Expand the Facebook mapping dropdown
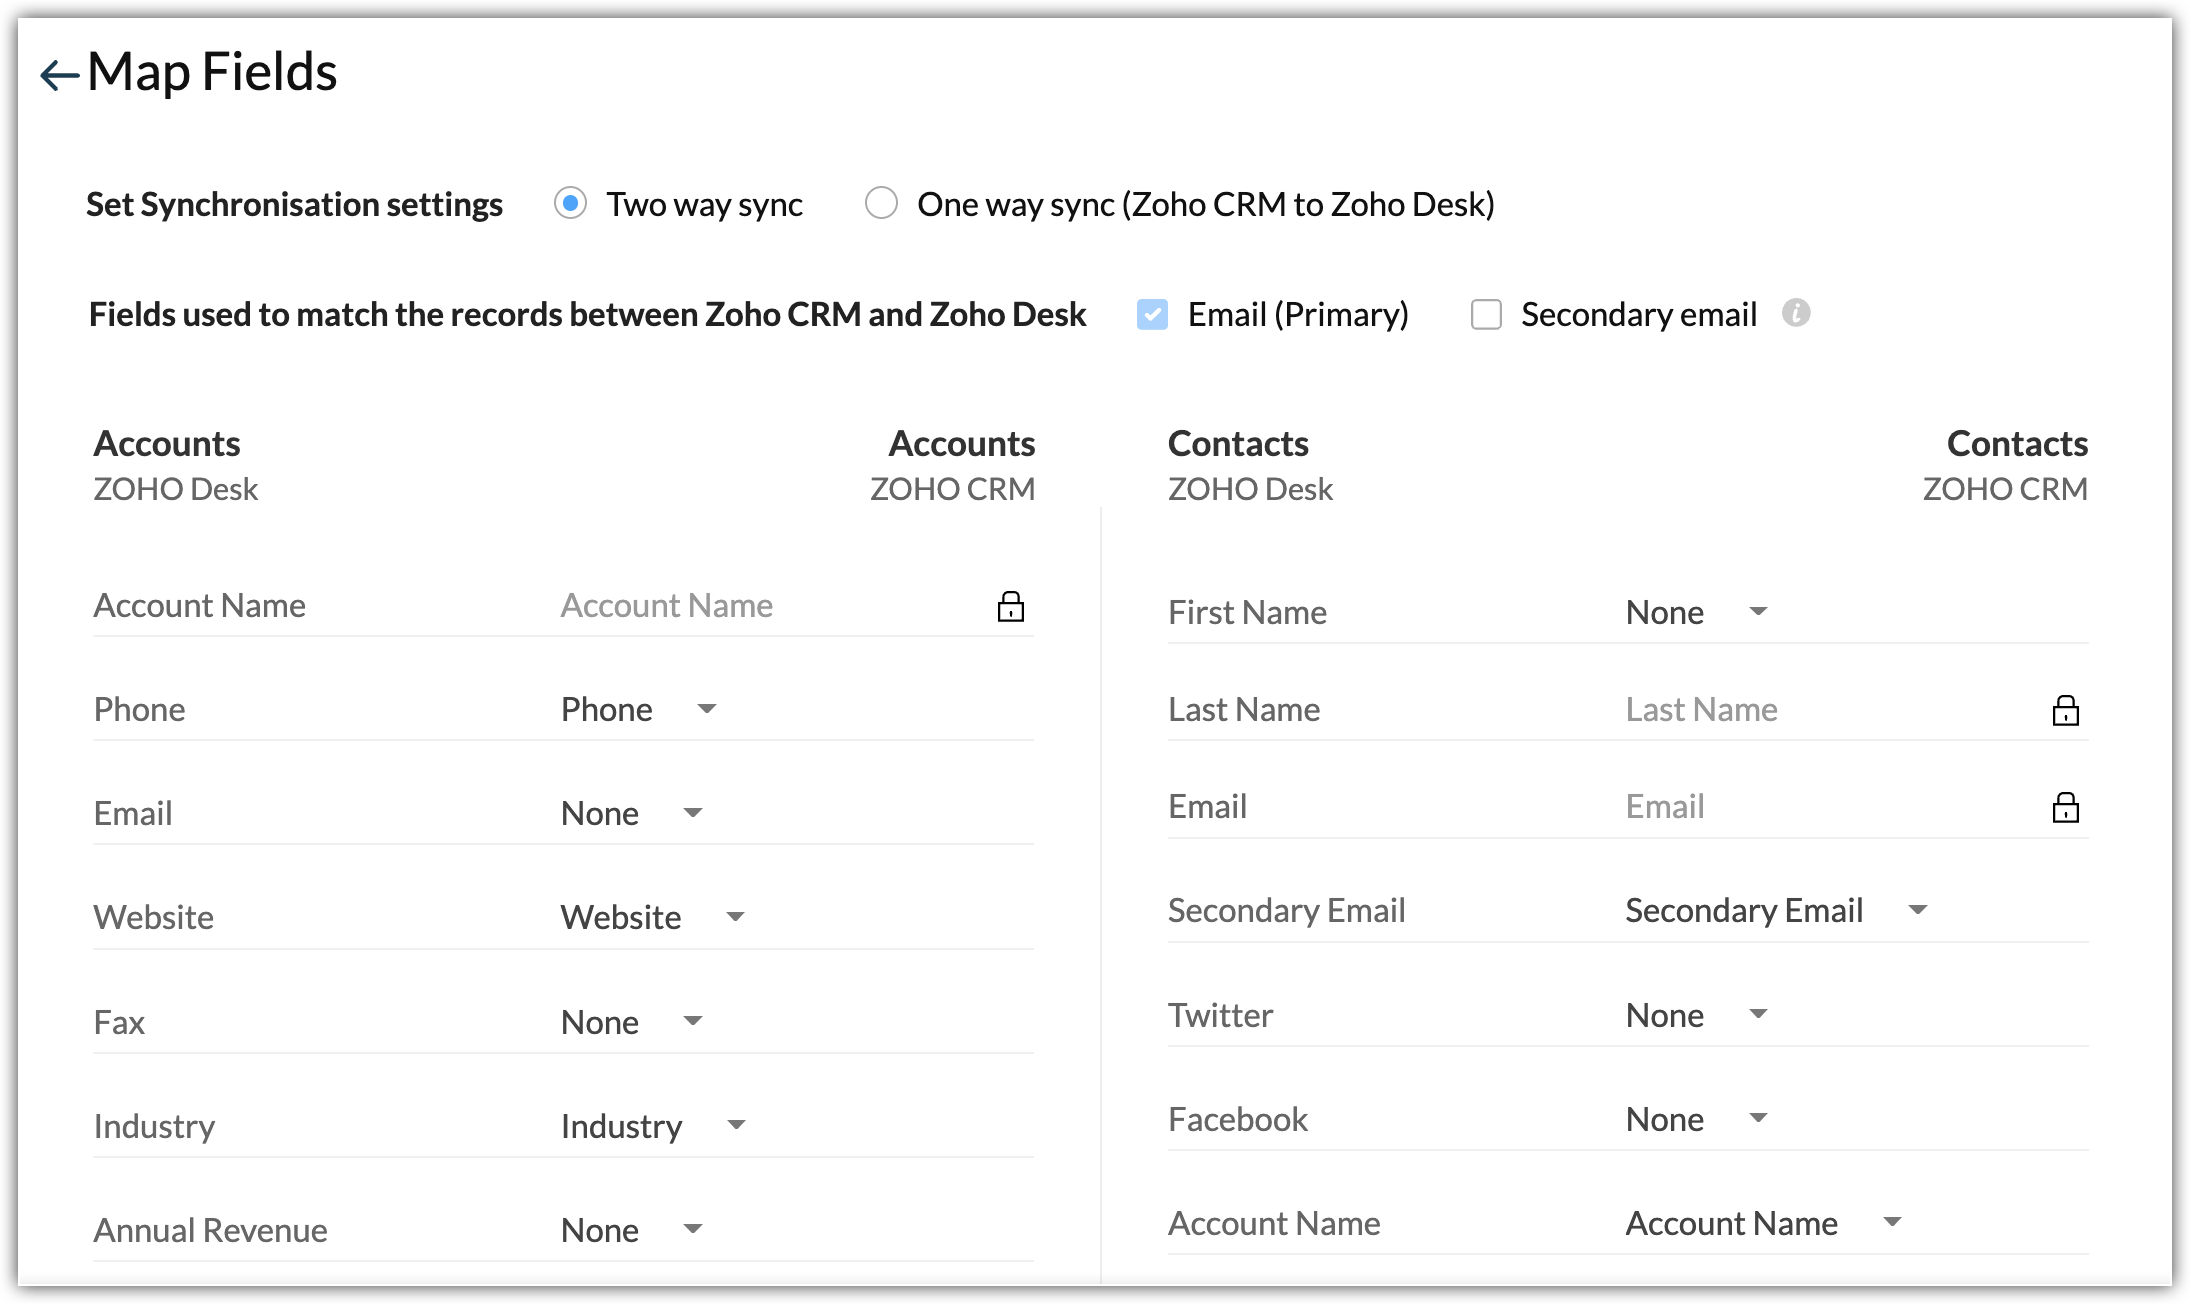Image resolution: width=2190 pixels, height=1304 pixels. coord(1758,1118)
